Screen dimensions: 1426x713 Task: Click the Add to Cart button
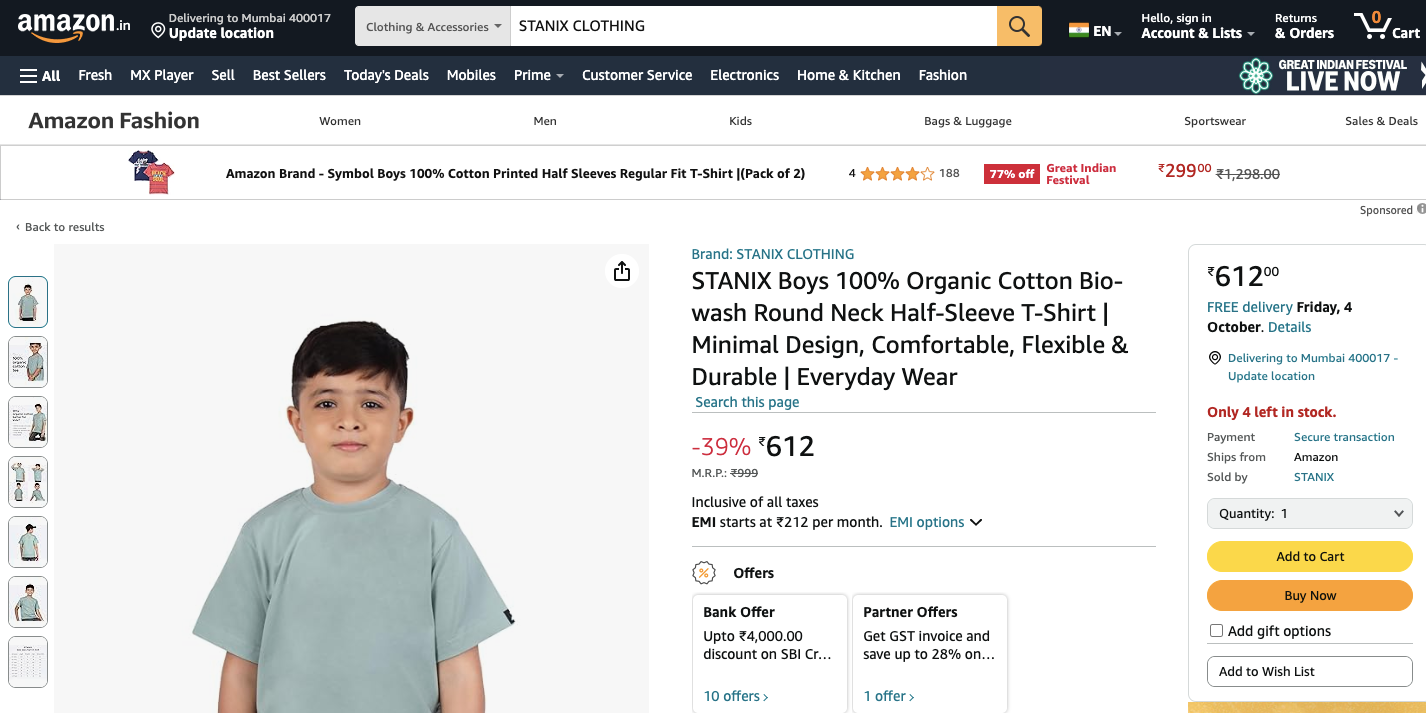point(1309,556)
